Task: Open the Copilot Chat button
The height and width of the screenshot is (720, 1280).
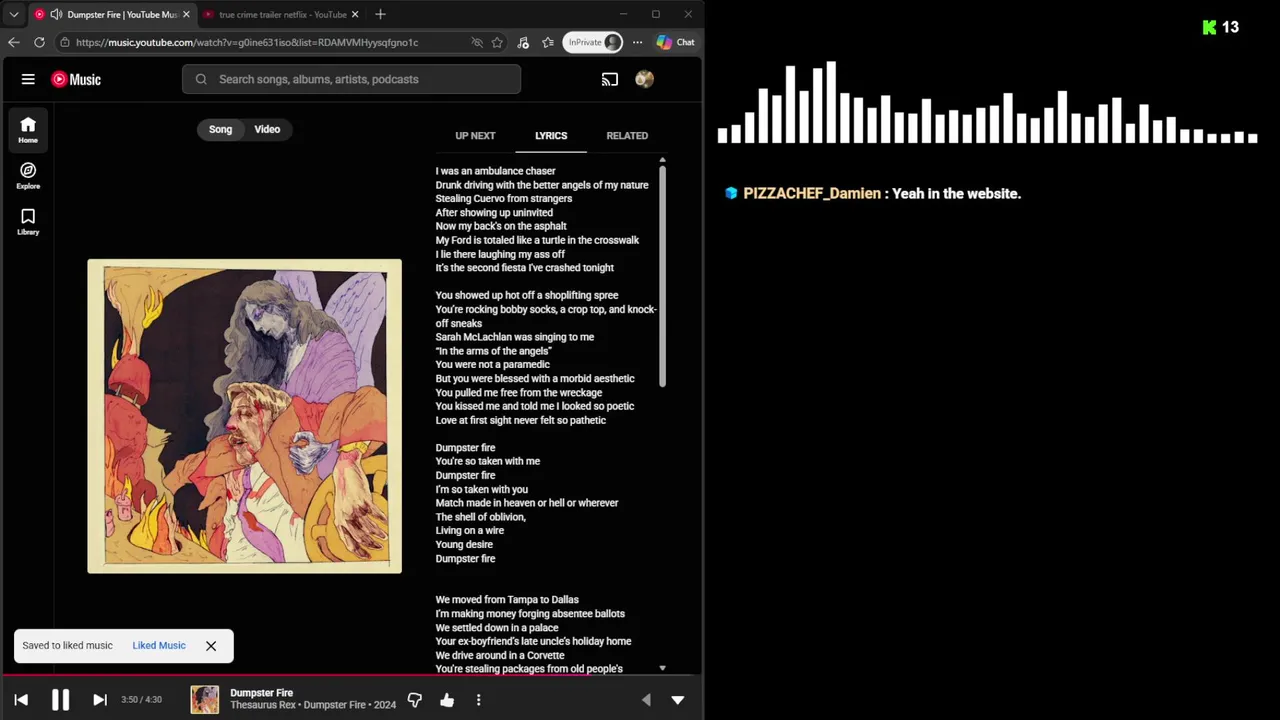Action: coord(675,42)
